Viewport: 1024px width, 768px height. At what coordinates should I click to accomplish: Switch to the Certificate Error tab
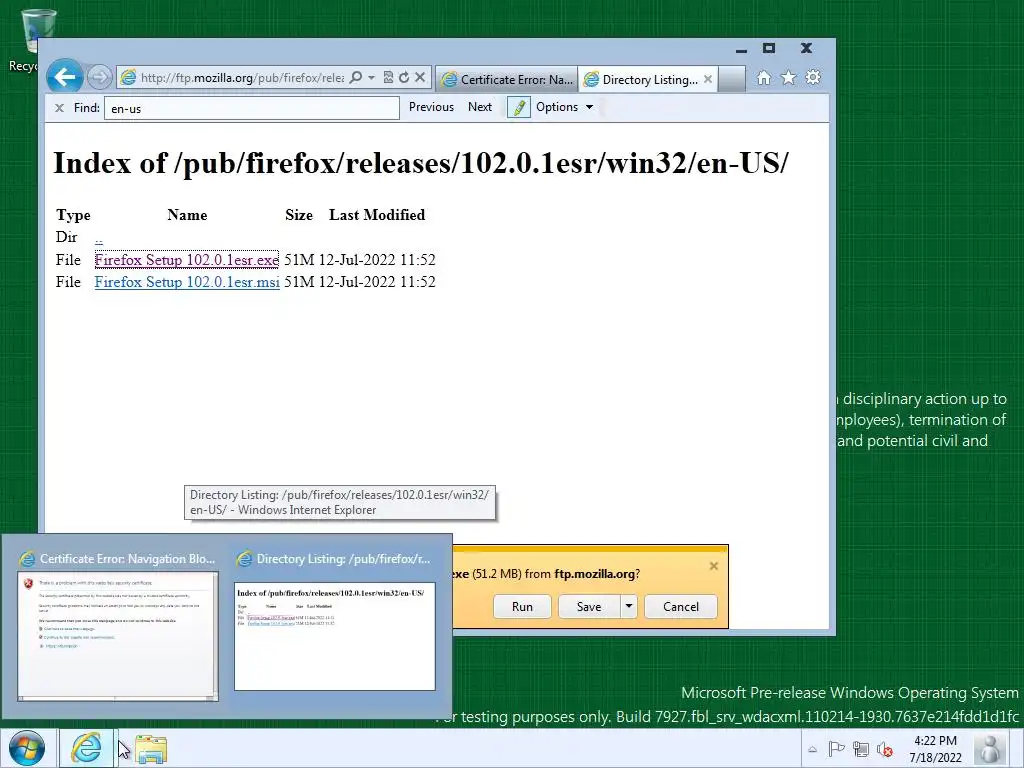point(507,80)
